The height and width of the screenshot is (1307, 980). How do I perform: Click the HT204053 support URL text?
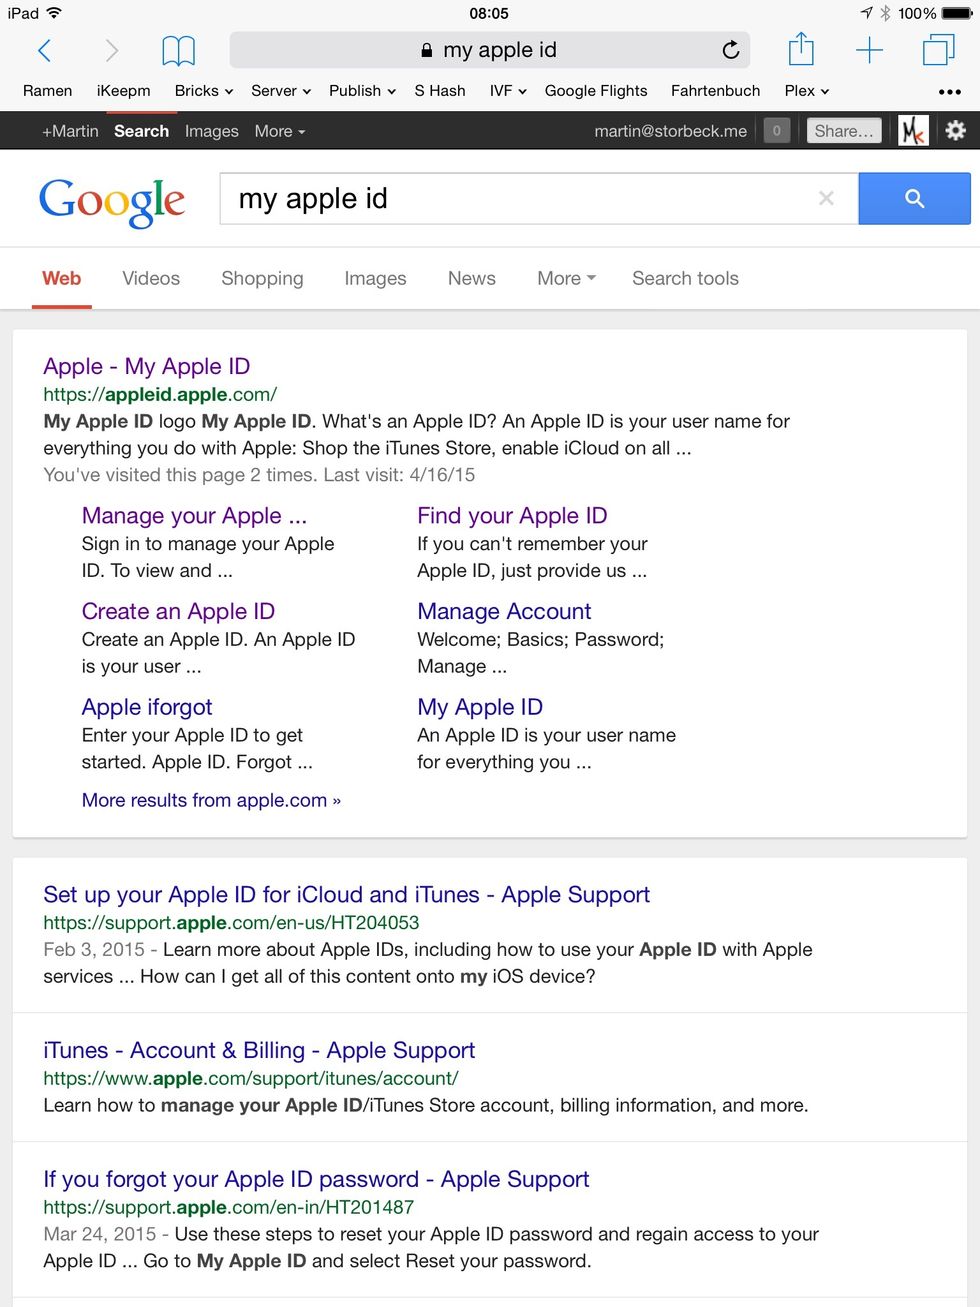231,922
